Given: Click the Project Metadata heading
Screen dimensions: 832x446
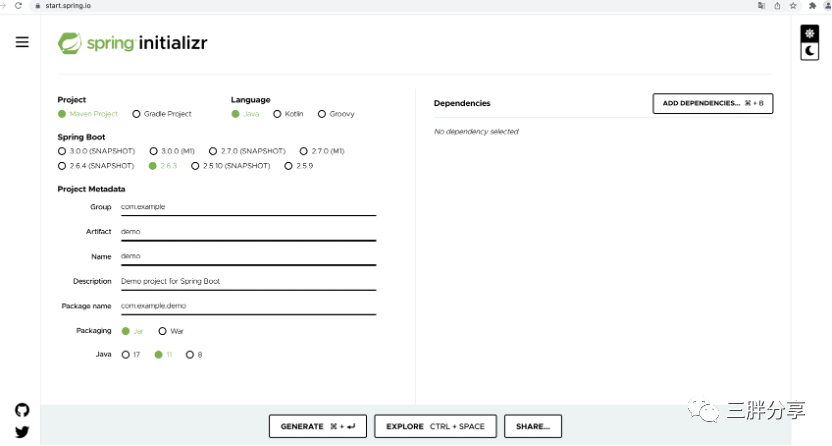Looking at the screenshot, I should click(91, 189).
